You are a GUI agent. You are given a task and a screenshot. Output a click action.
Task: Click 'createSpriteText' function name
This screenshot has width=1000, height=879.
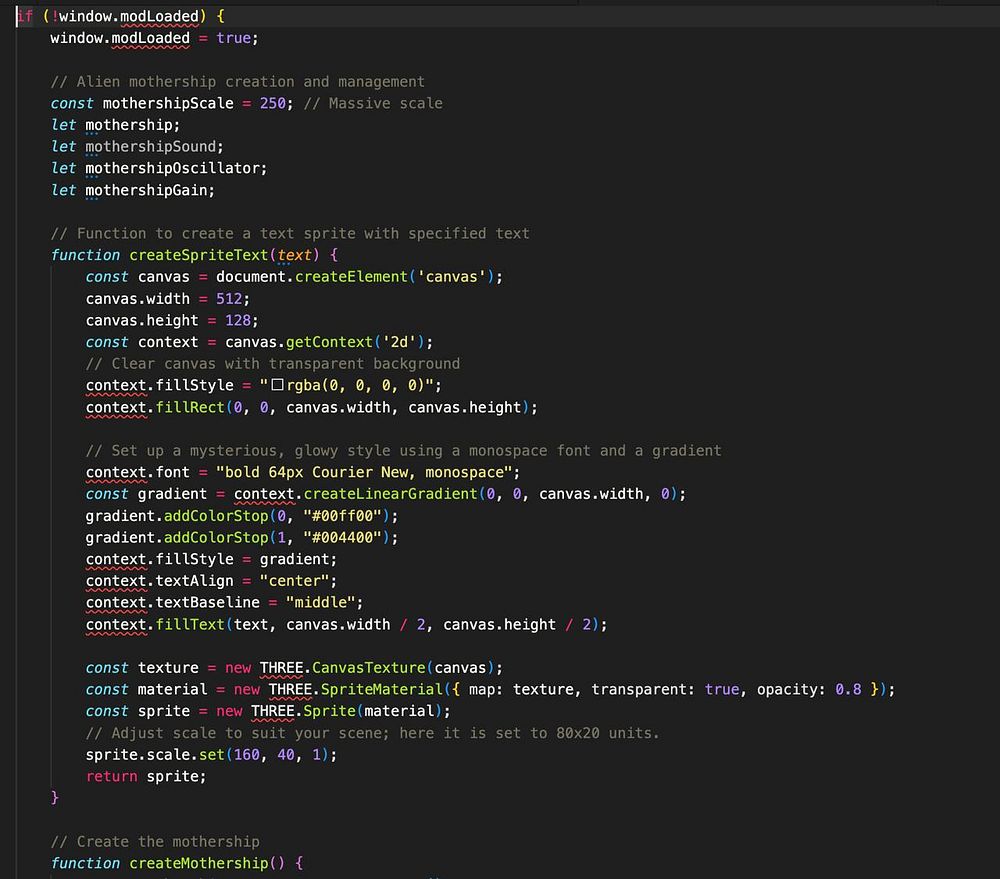pyautogui.click(x=198, y=255)
